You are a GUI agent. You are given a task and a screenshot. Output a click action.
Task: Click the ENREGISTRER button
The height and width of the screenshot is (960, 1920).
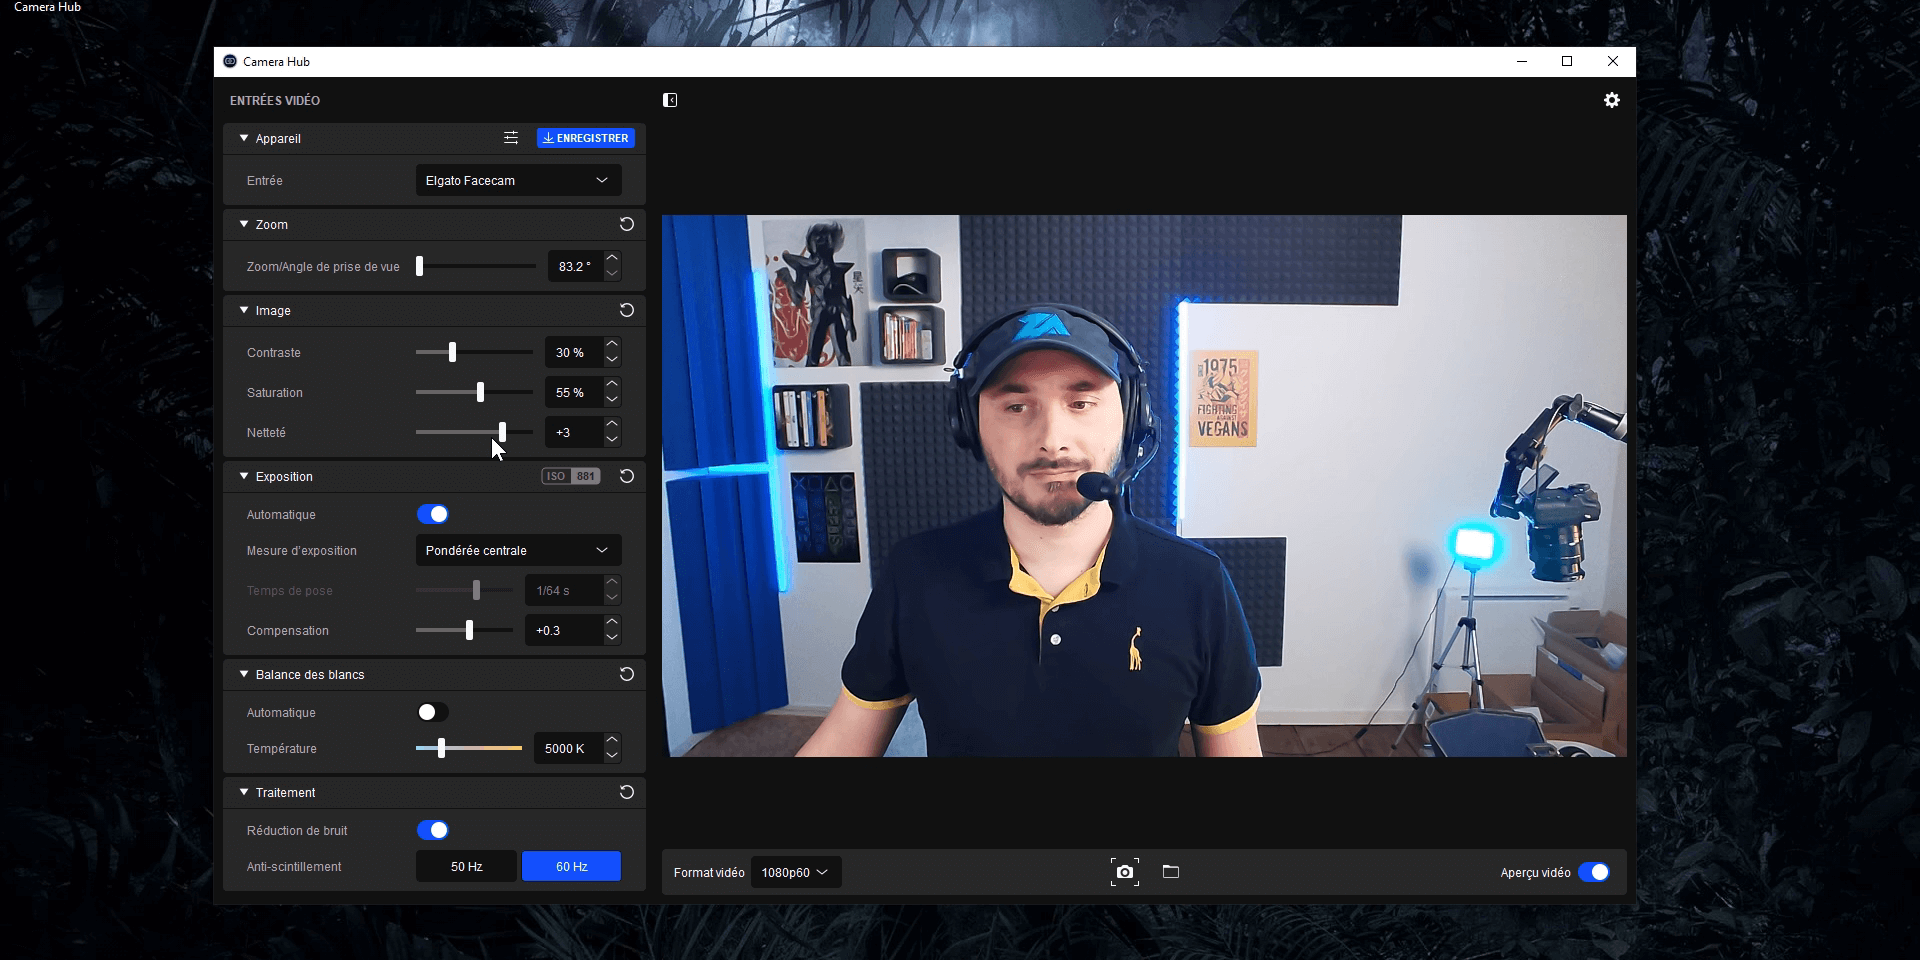(586, 138)
